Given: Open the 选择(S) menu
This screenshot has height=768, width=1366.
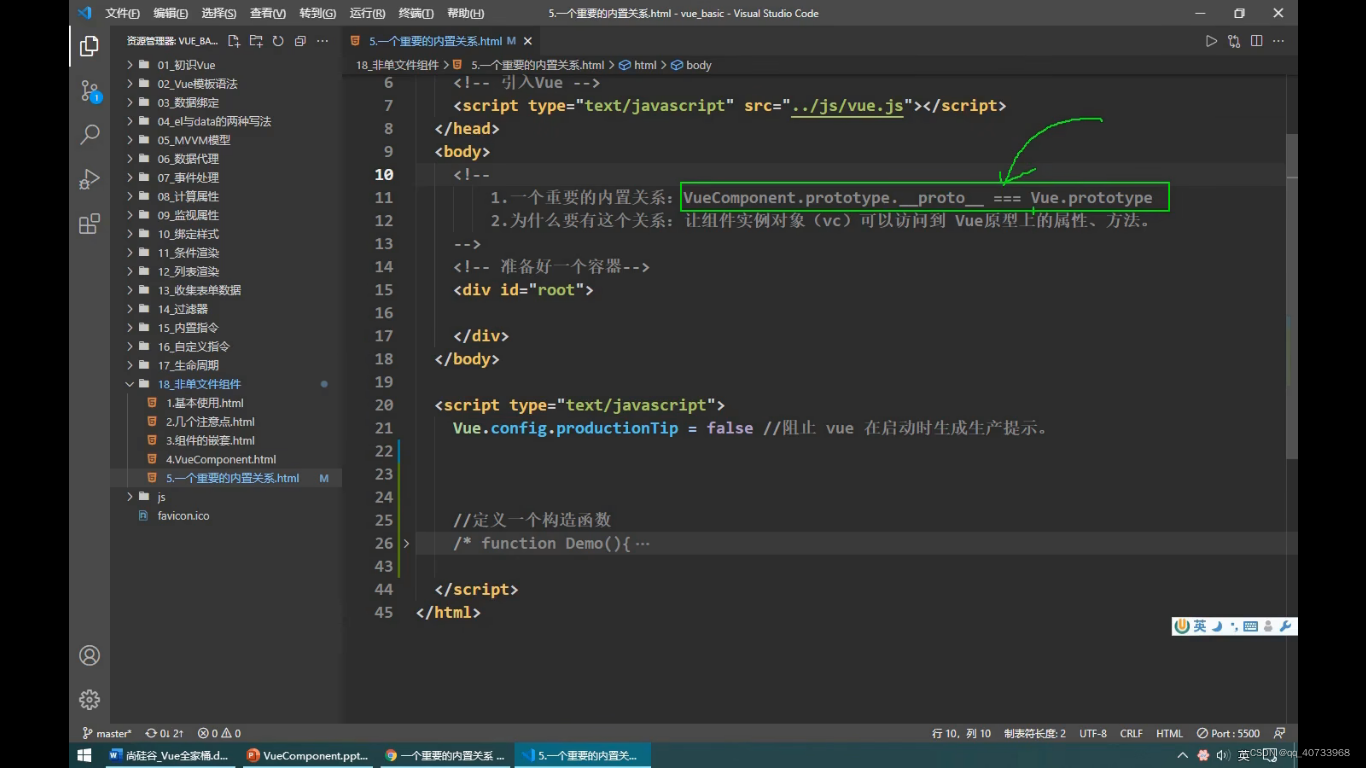Looking at the screenshot, I should click(x=218, y=13).
